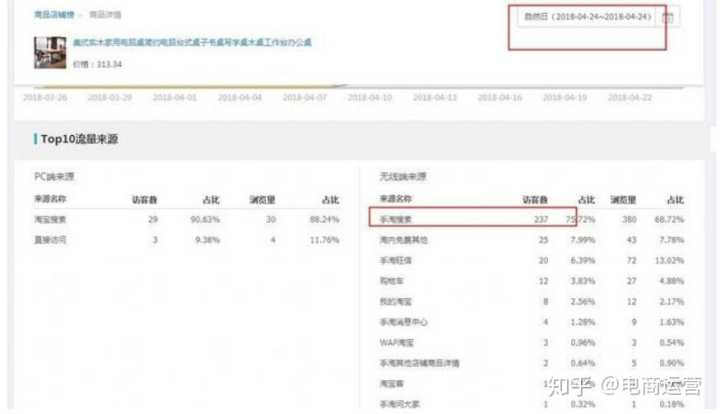Click visitor count 237 in wireless table
Viewport: 720px width, 414px height.
[541, 219]
